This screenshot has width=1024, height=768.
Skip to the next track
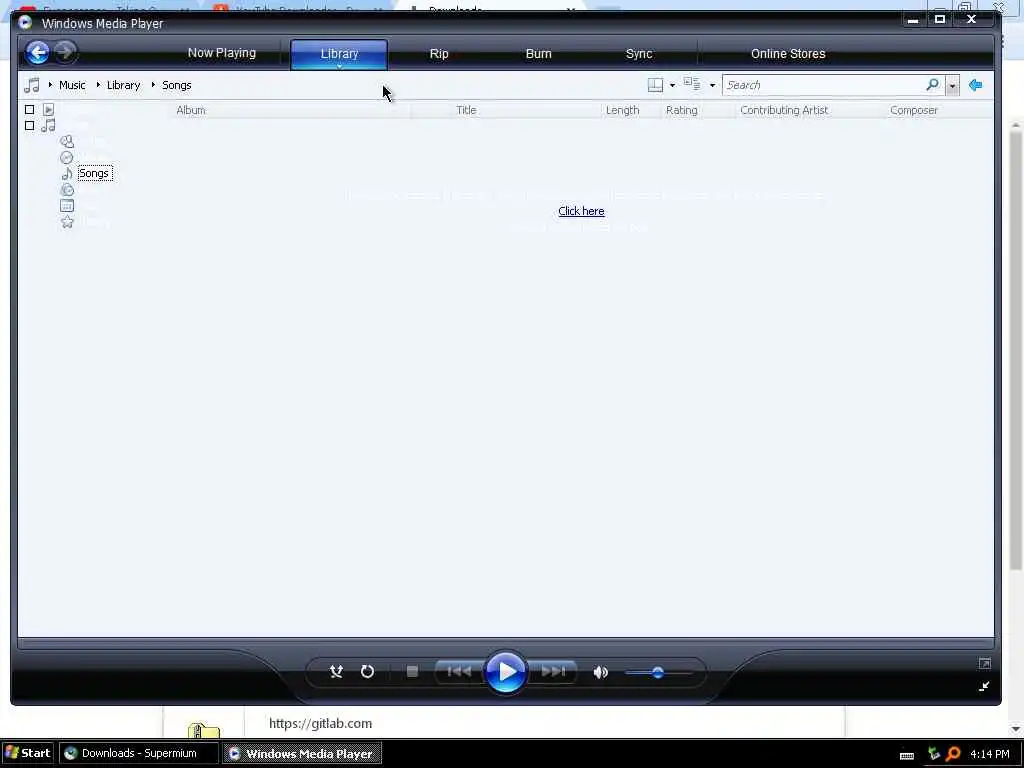click(x=552, y=671)
